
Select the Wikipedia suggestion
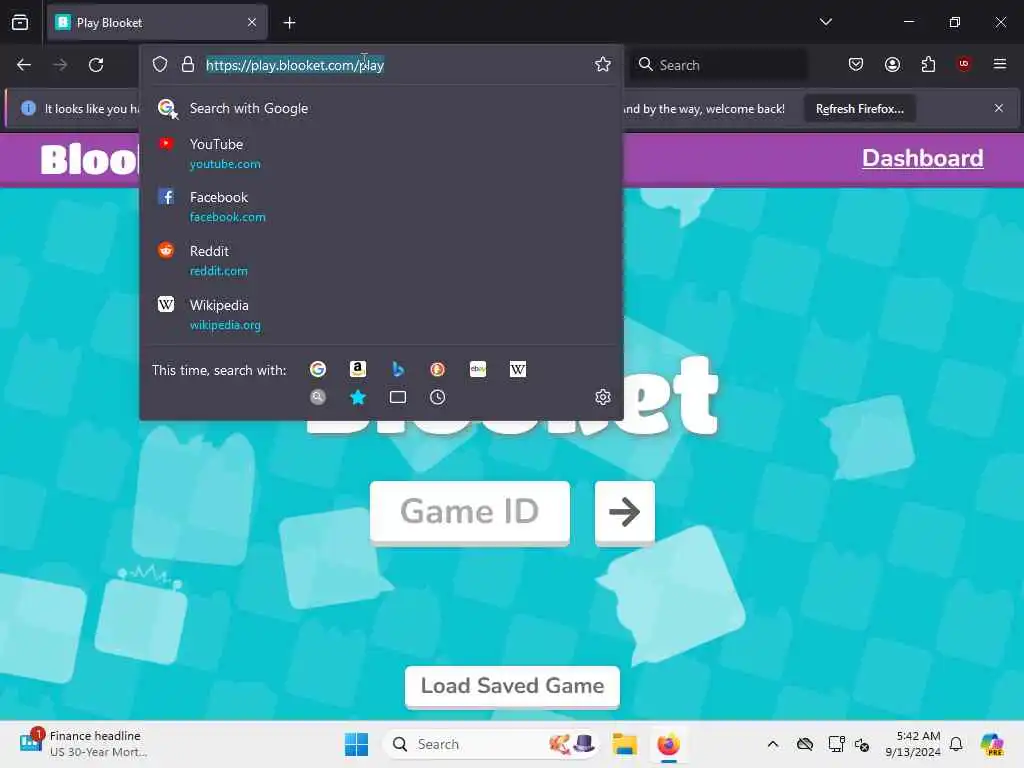(381, 315)
